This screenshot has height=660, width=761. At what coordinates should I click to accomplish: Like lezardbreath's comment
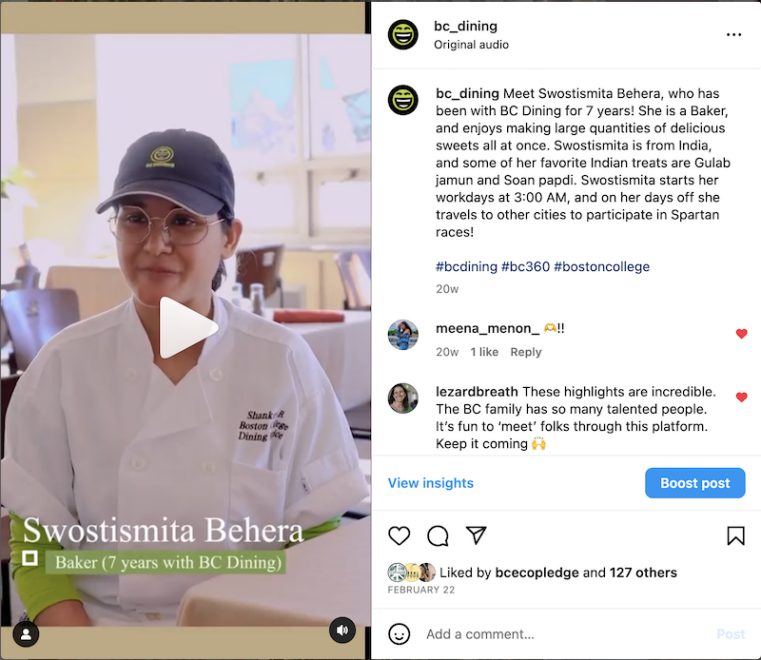(x=741, y=397)
